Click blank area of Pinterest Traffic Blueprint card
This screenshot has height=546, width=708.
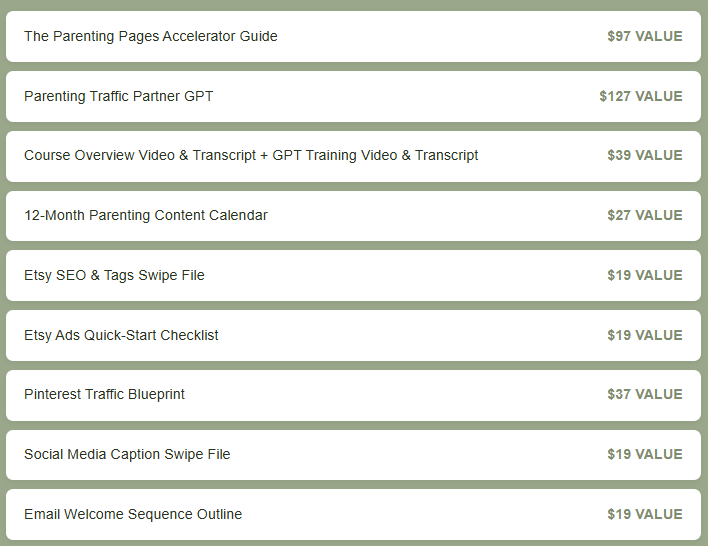[x=393, y=395]
